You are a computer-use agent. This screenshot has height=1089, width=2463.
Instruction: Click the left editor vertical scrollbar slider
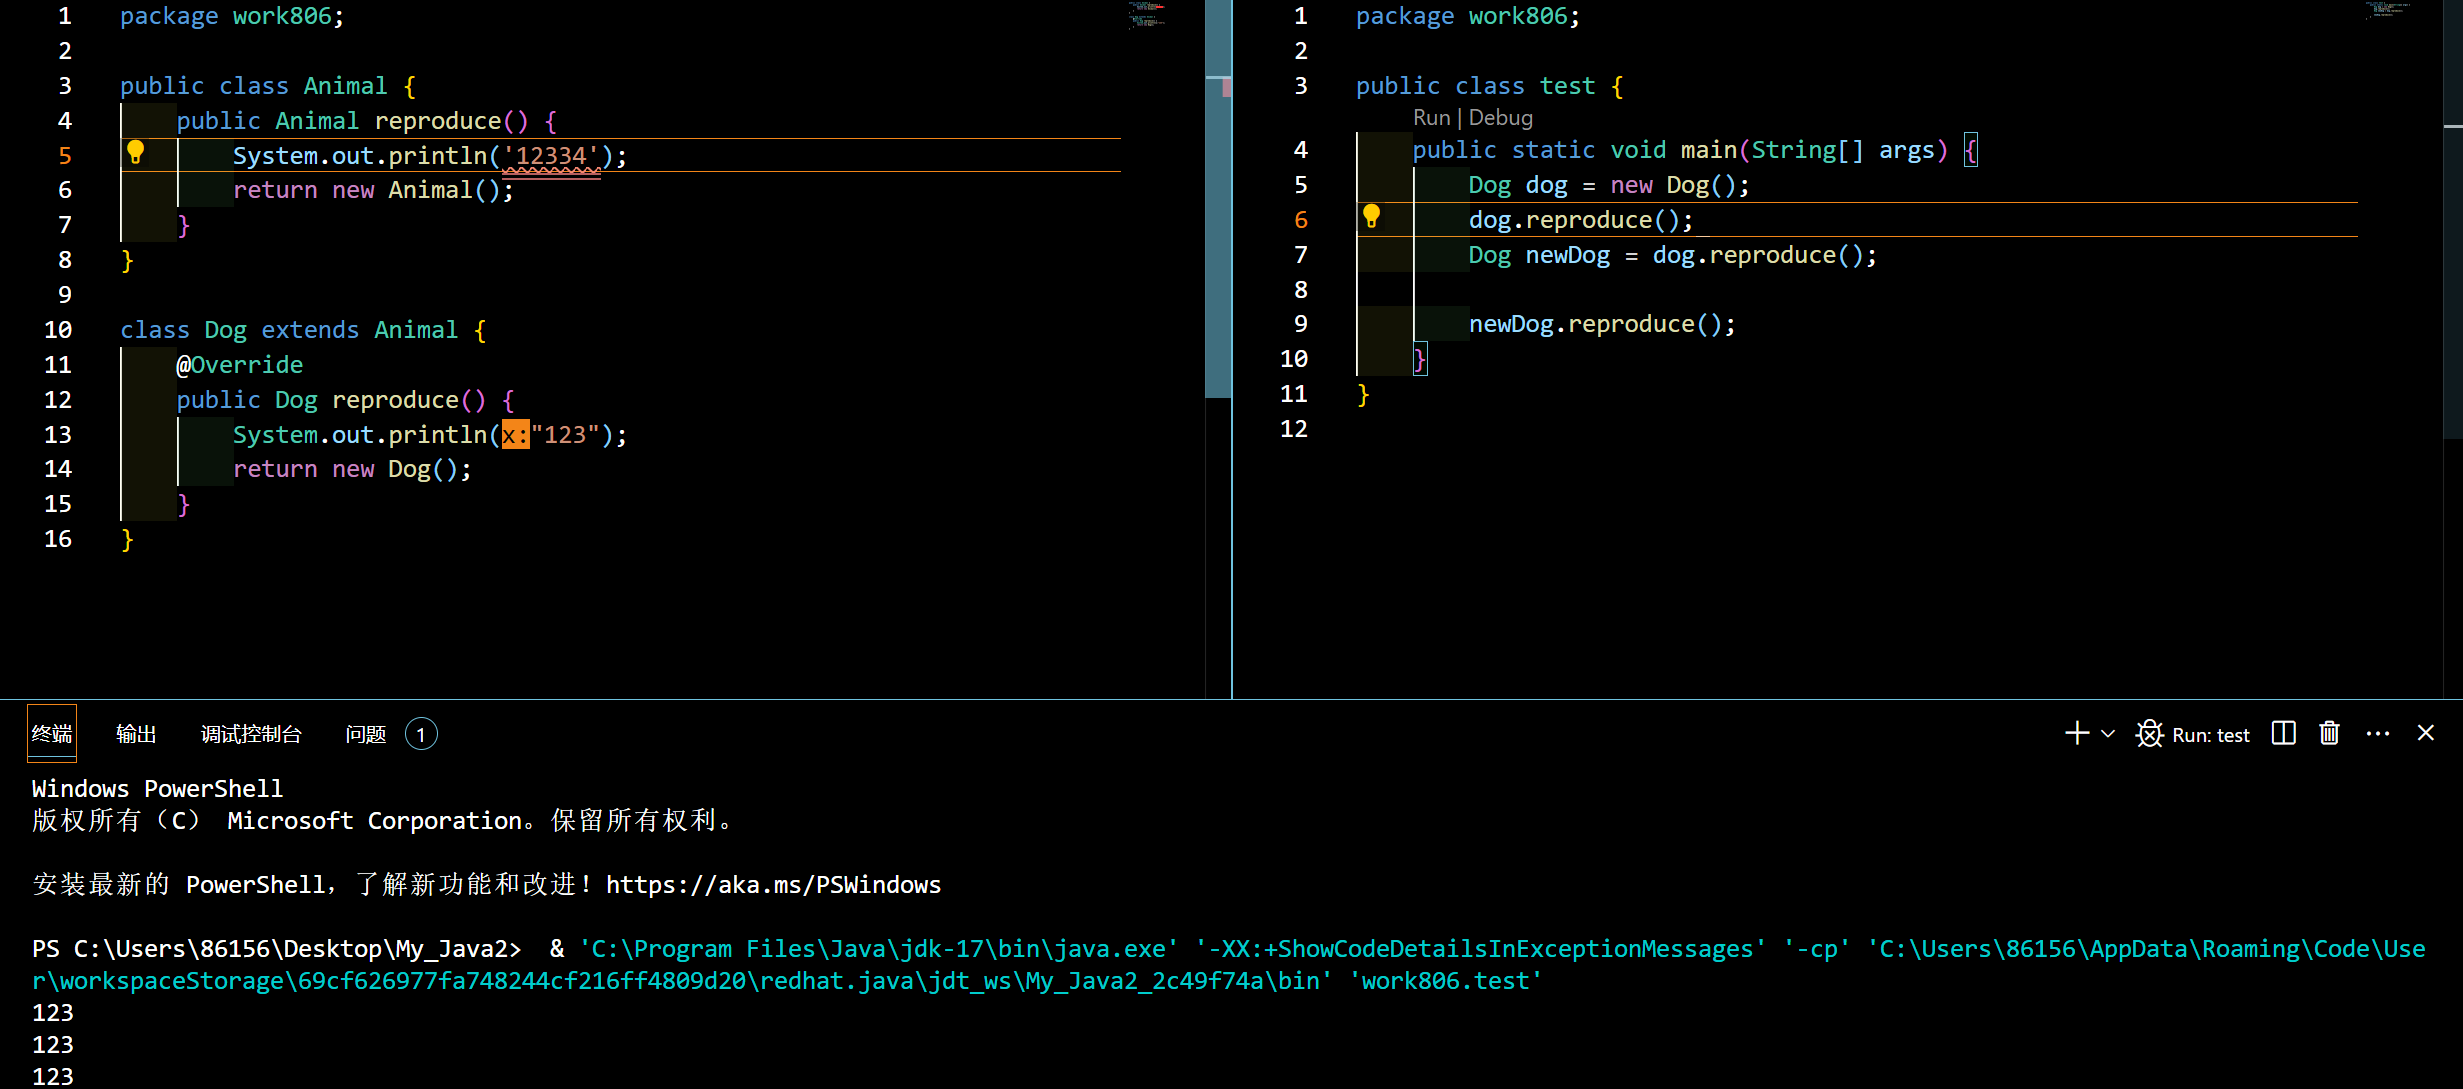[x=1218, y=200]
